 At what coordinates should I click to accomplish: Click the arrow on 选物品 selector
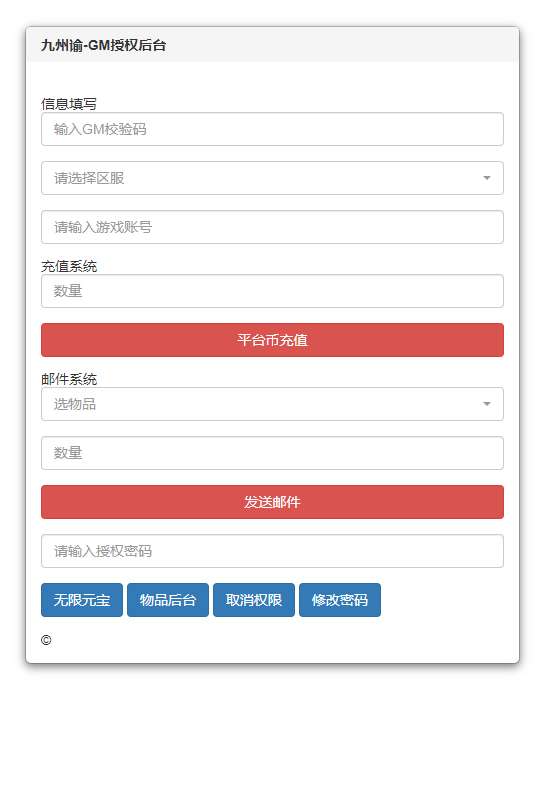(487, 404)
